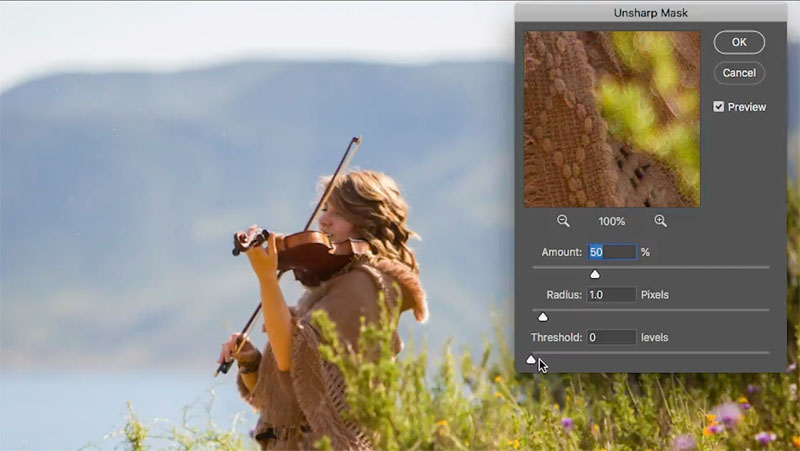Click the Threshold levels input field
The height and width of the screenshot is (451, 800).
click(x=612, y=337)
